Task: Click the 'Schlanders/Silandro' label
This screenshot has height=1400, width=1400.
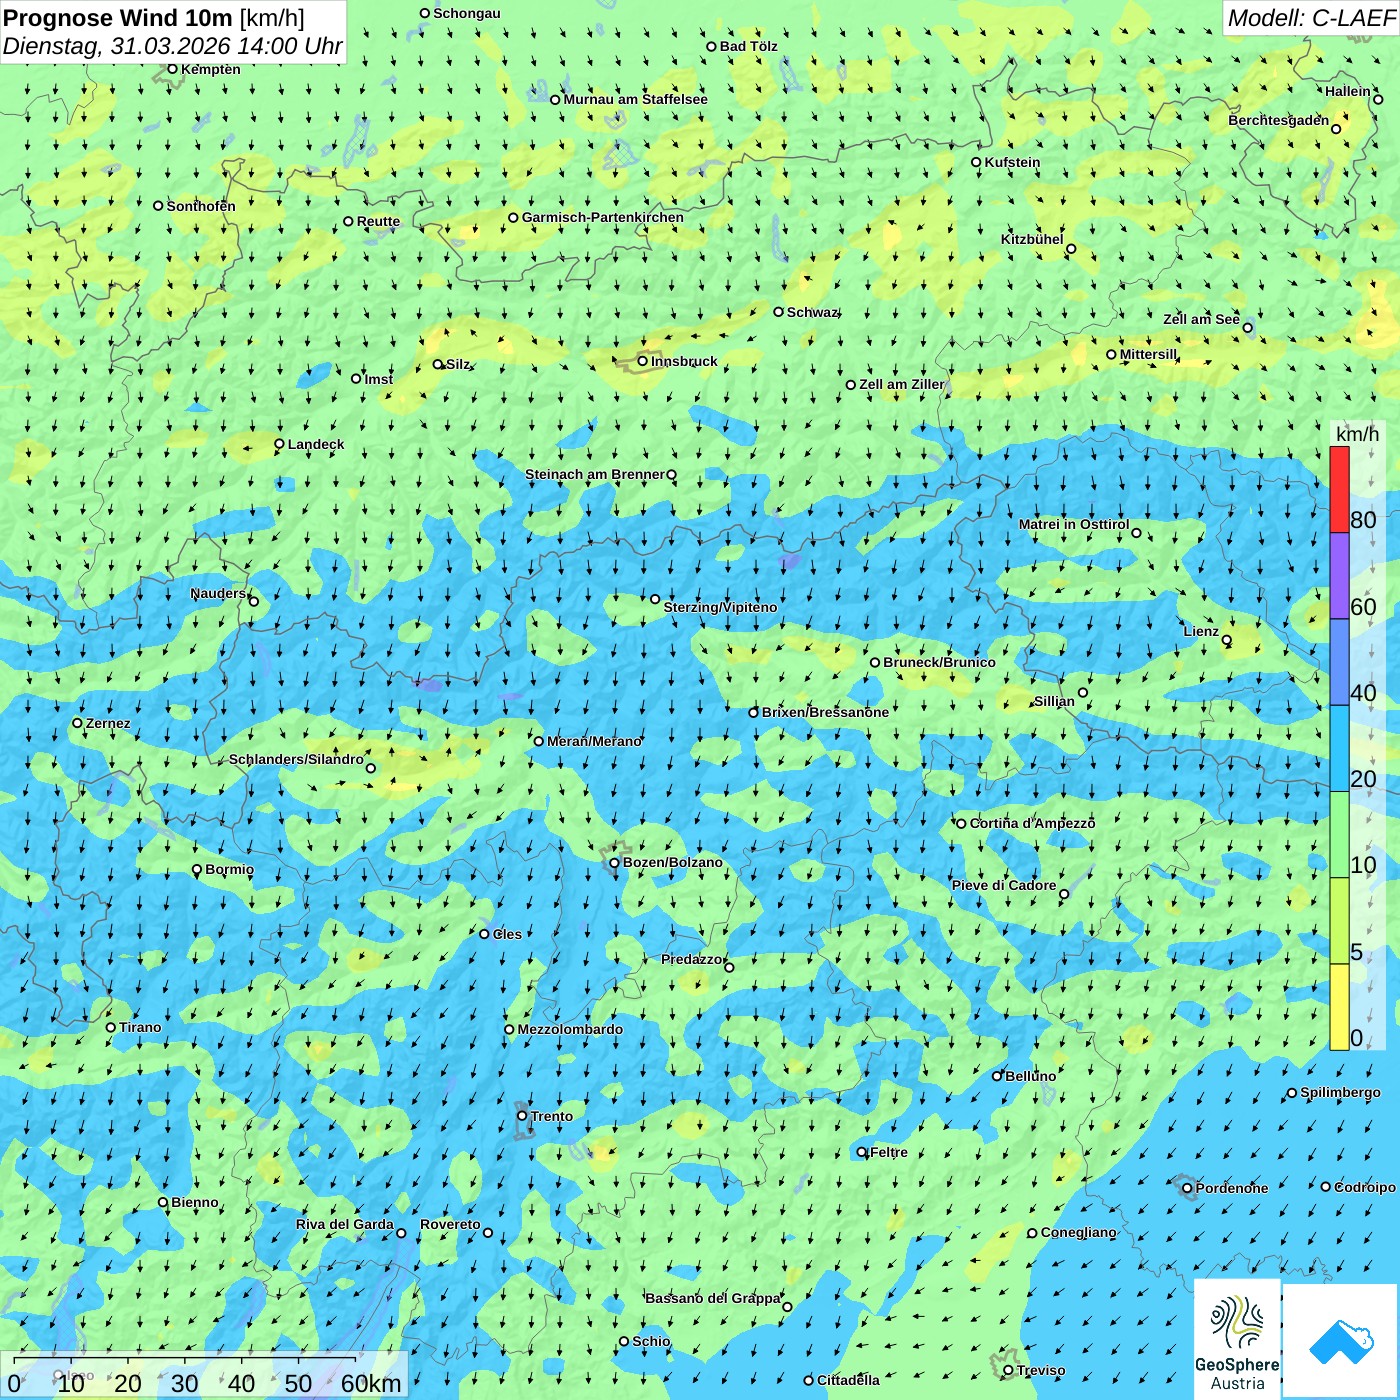Action: click(x=296, y=759)
